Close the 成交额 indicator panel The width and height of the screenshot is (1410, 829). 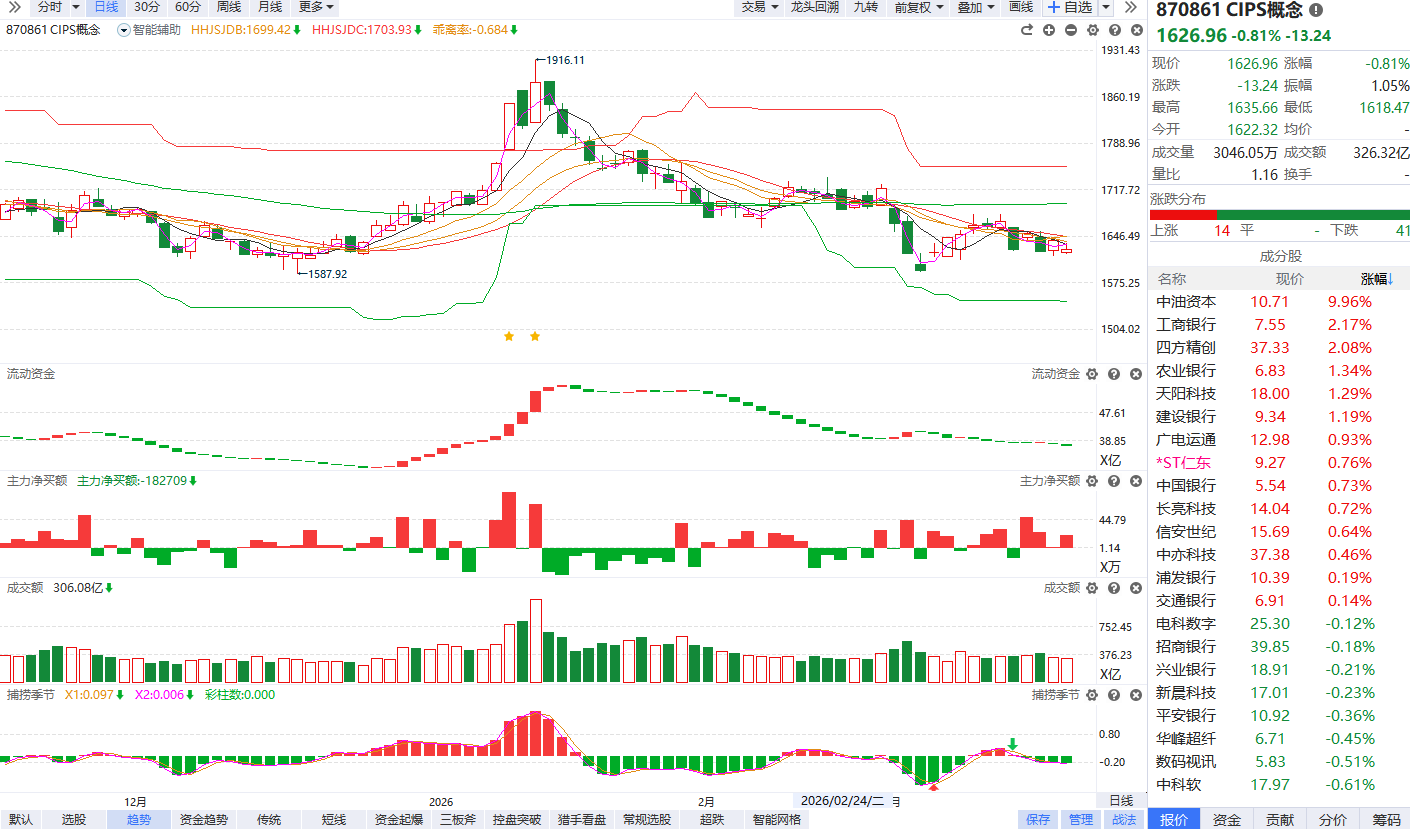coord(1135,588)
